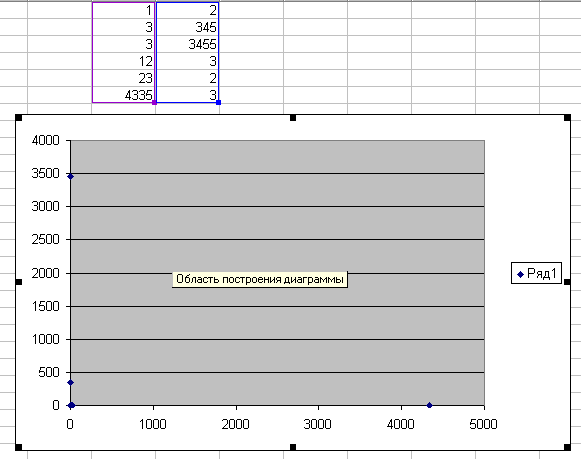
Task: Select the cell containing 3455
Action: (x=187, y=44)
